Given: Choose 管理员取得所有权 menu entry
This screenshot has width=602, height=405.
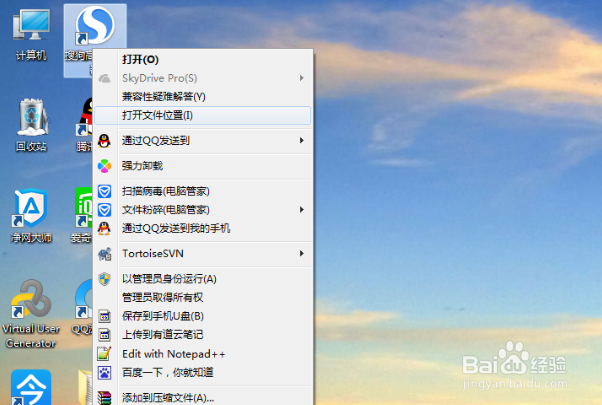Looking at the screenshot, I should coord(203,297).
